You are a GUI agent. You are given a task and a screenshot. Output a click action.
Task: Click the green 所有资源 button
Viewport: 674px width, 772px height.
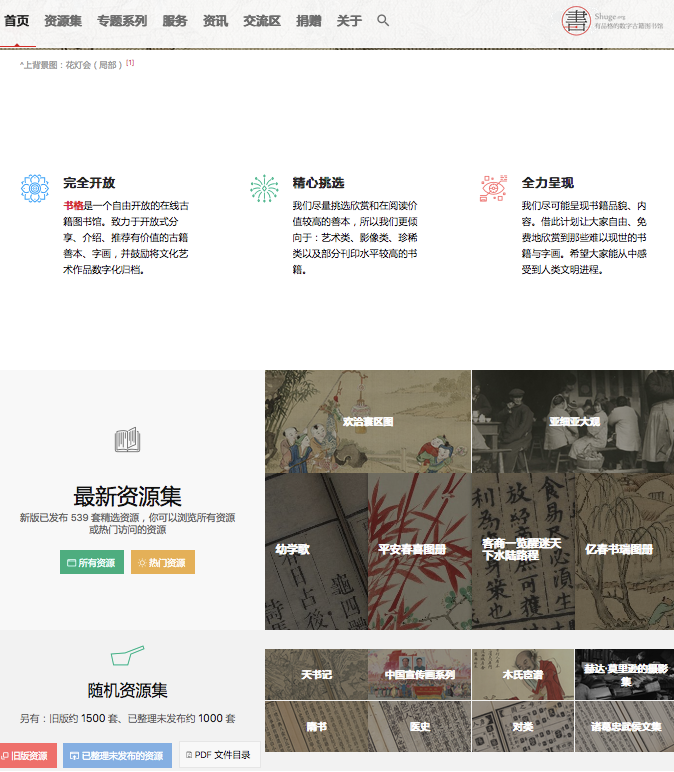click(x=92, y=562)
